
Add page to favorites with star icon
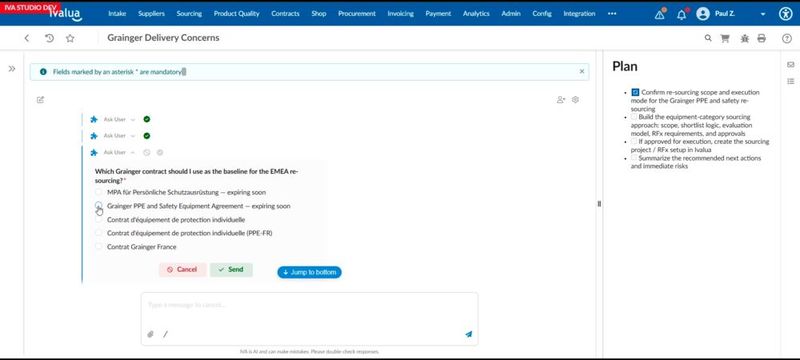point(70,38)
